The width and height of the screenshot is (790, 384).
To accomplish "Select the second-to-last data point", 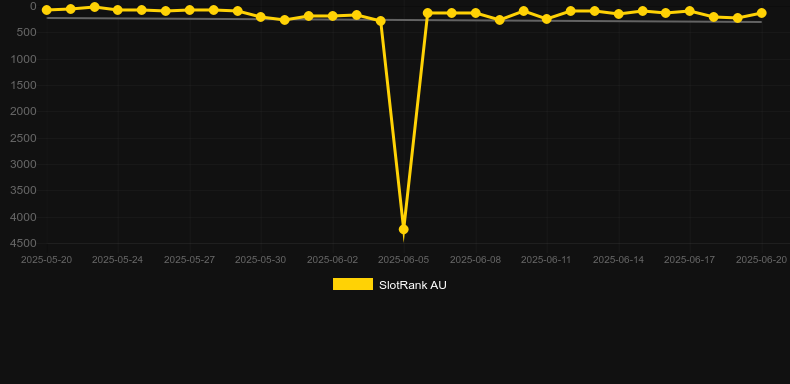I will 738,18.
